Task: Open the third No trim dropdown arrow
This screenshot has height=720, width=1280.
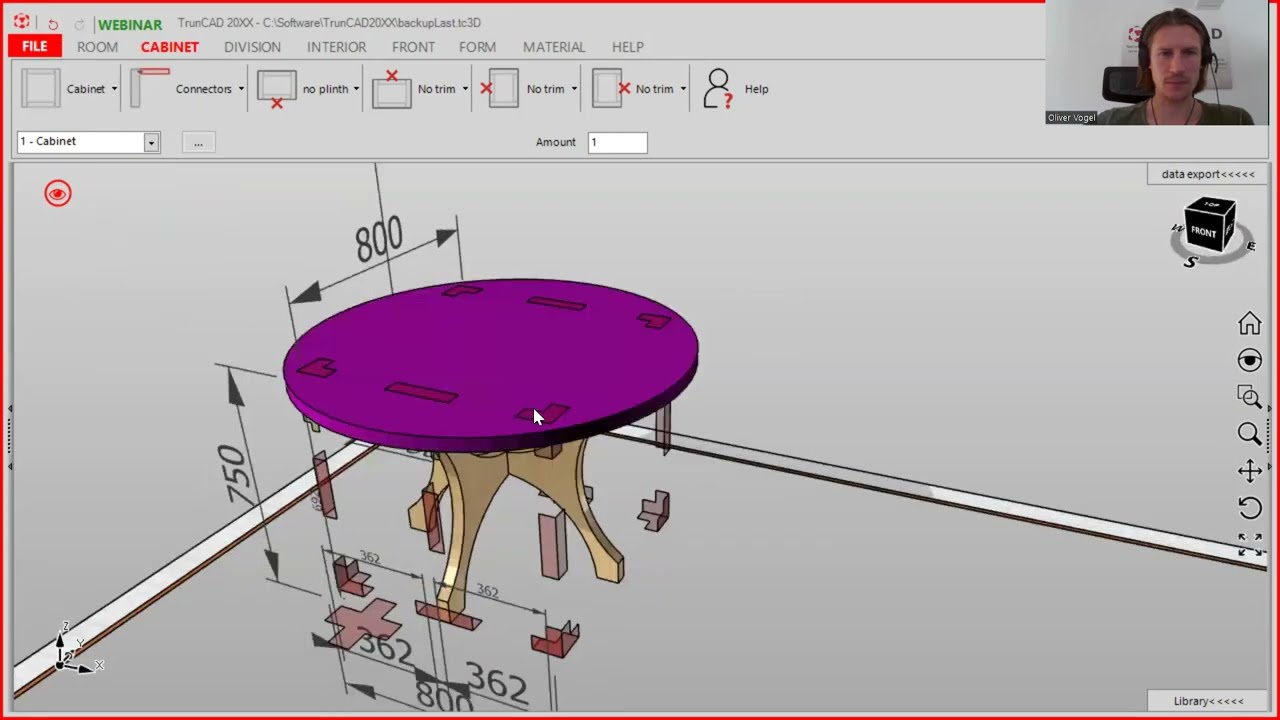Action: click(683, 89)
